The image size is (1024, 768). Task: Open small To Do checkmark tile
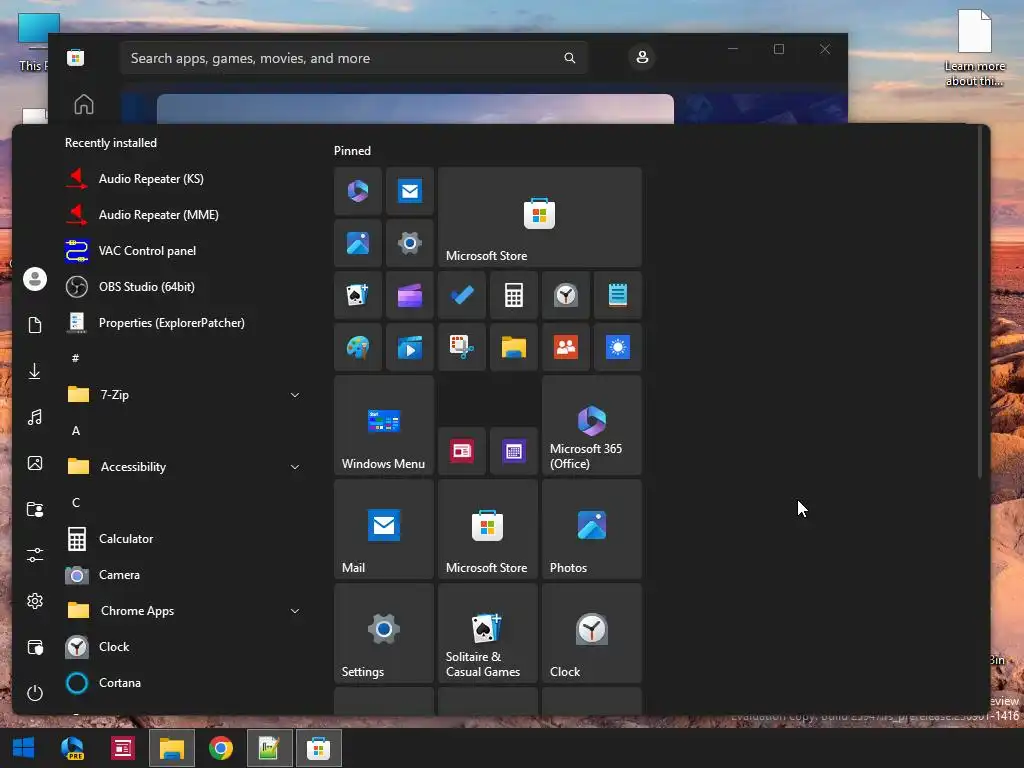pyautogui.click(x=462, y=295)
